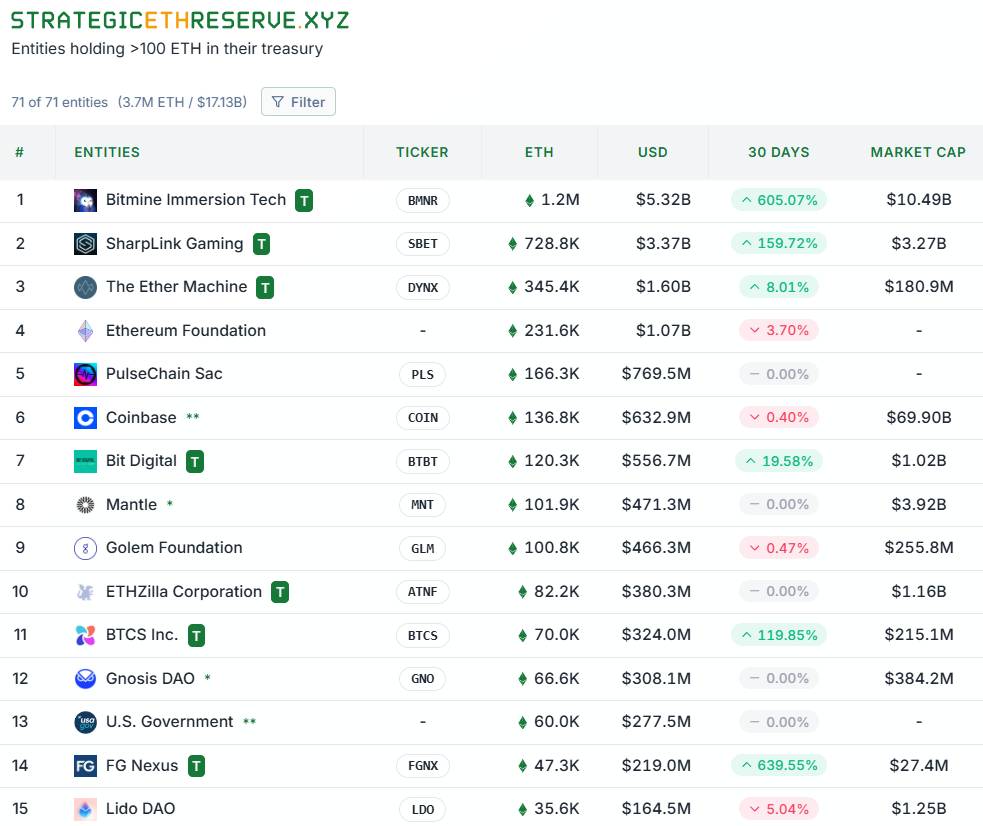
Task: Click the GLM ticker pill
Action: (423, 548)
